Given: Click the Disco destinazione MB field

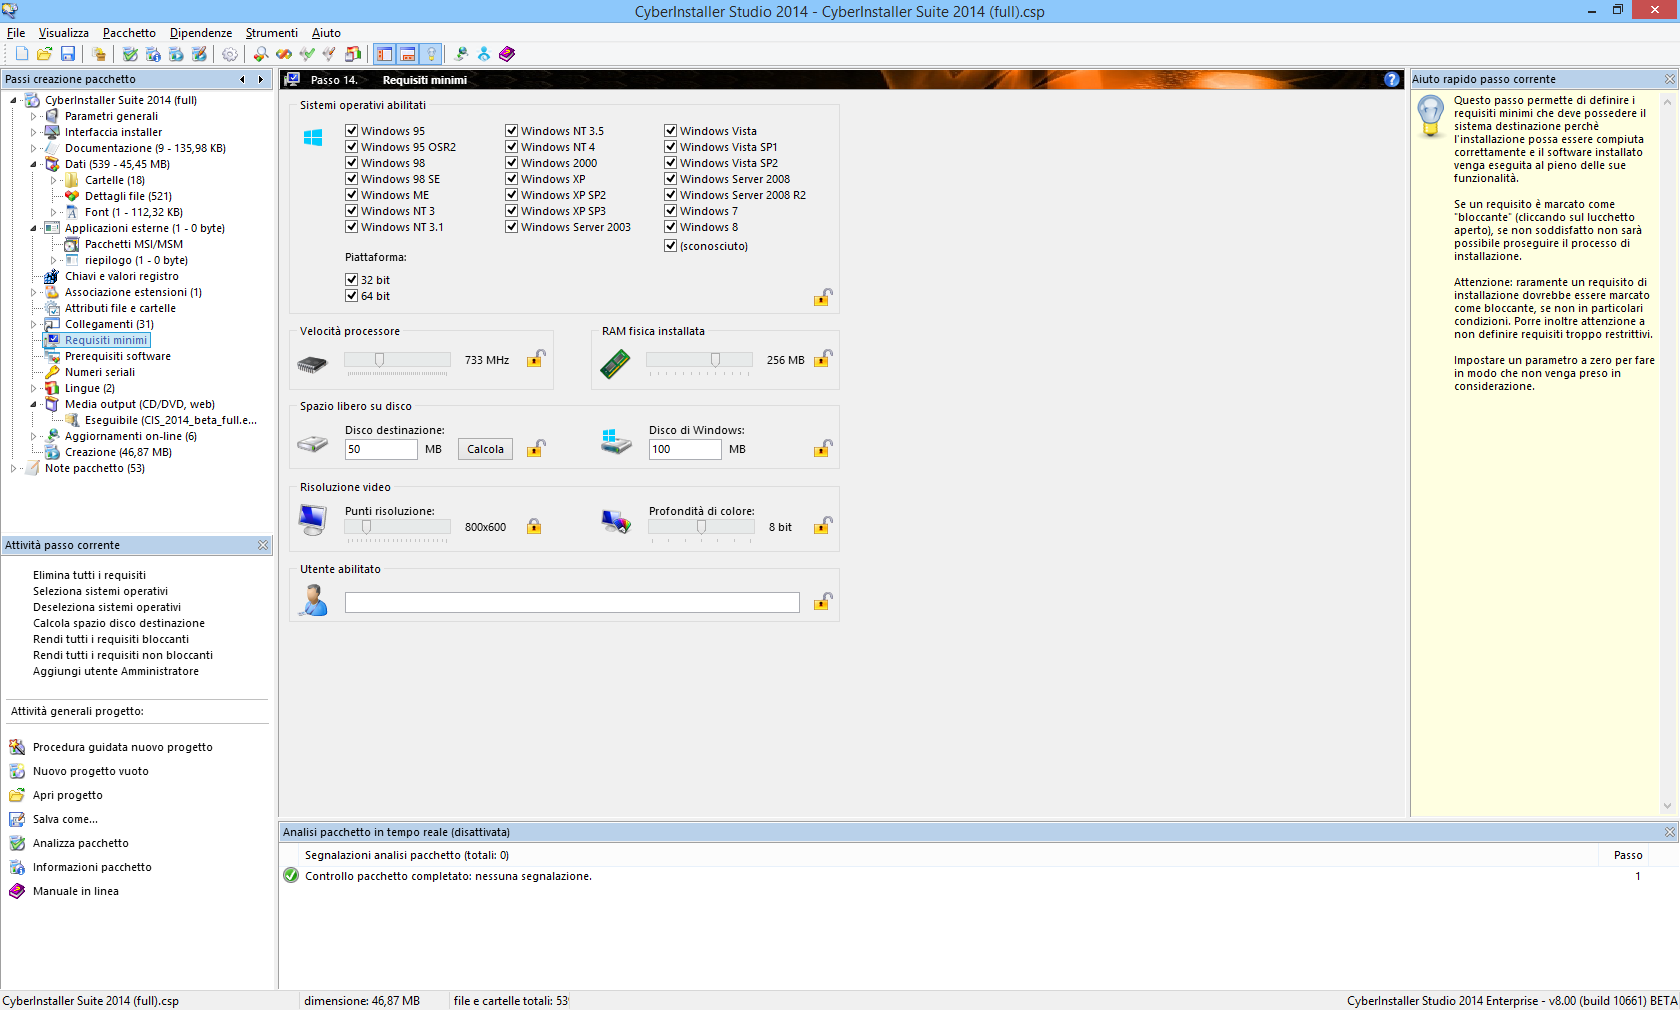Looking at the screenshot, I should click(381, 449).
